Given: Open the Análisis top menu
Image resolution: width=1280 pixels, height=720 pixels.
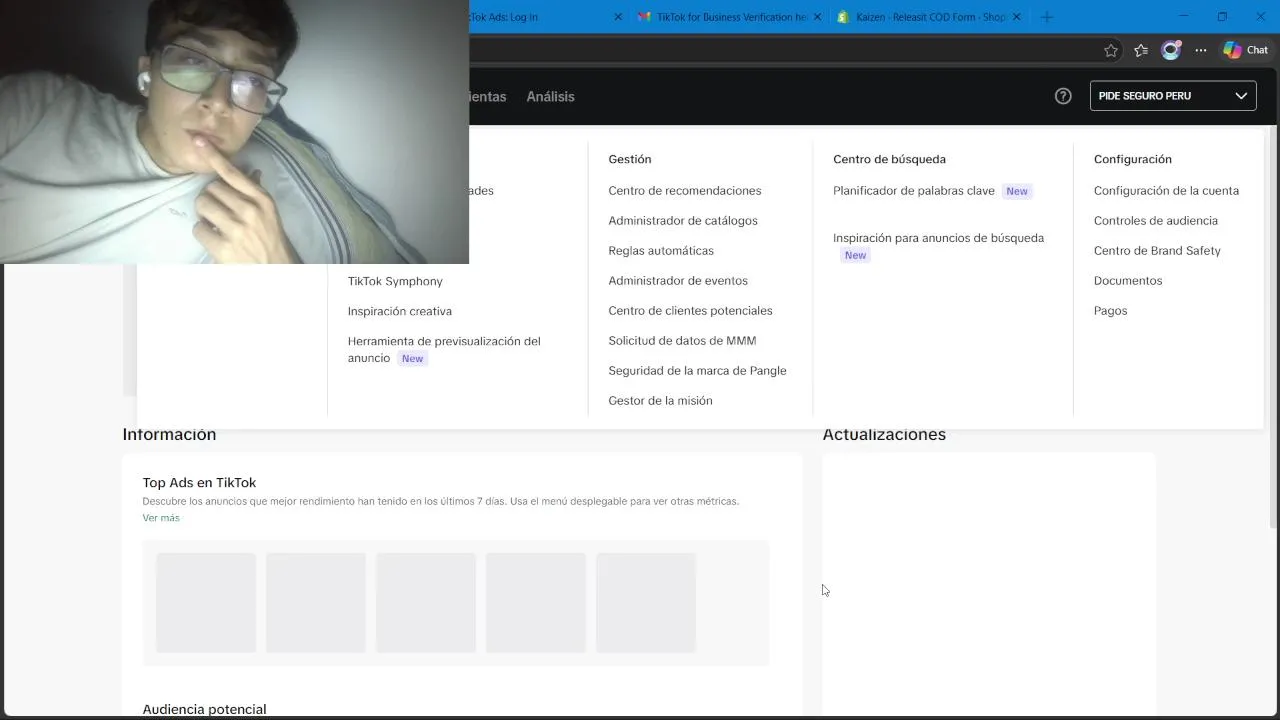Looking at the screenshot, I should [550, 96].
